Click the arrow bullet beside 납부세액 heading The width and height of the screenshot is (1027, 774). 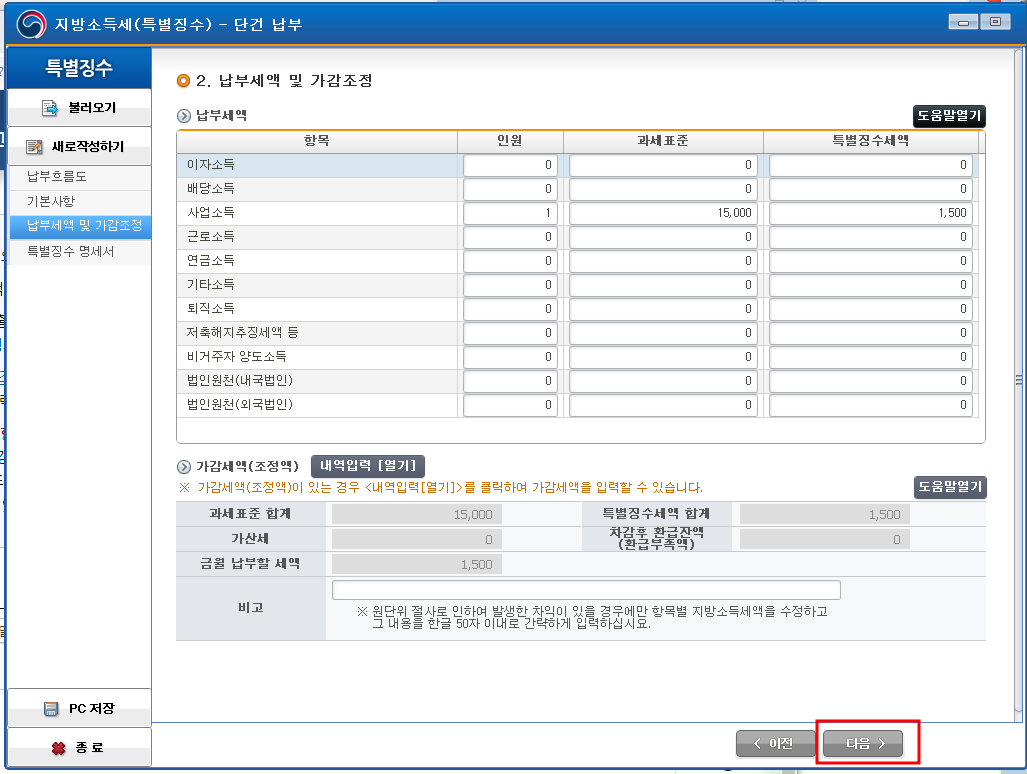coord(184,116)
